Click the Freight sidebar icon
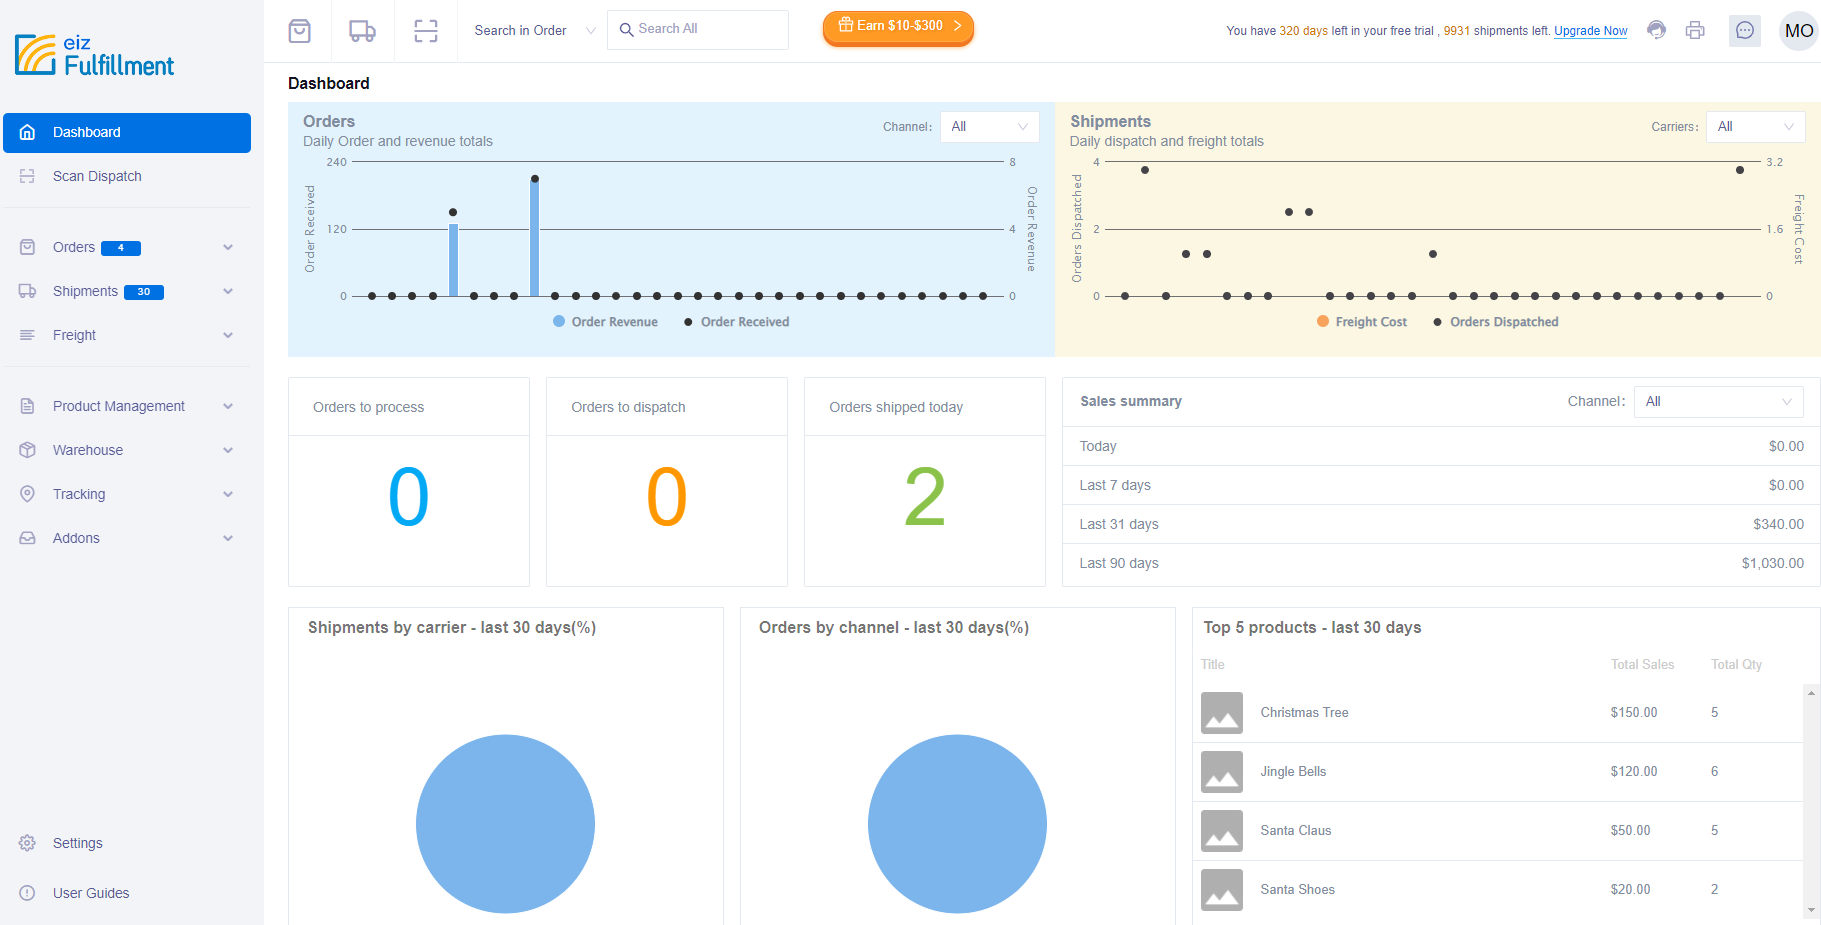Image resolution: width=1821 pixels, height=925 pixels. coord(27,335)
